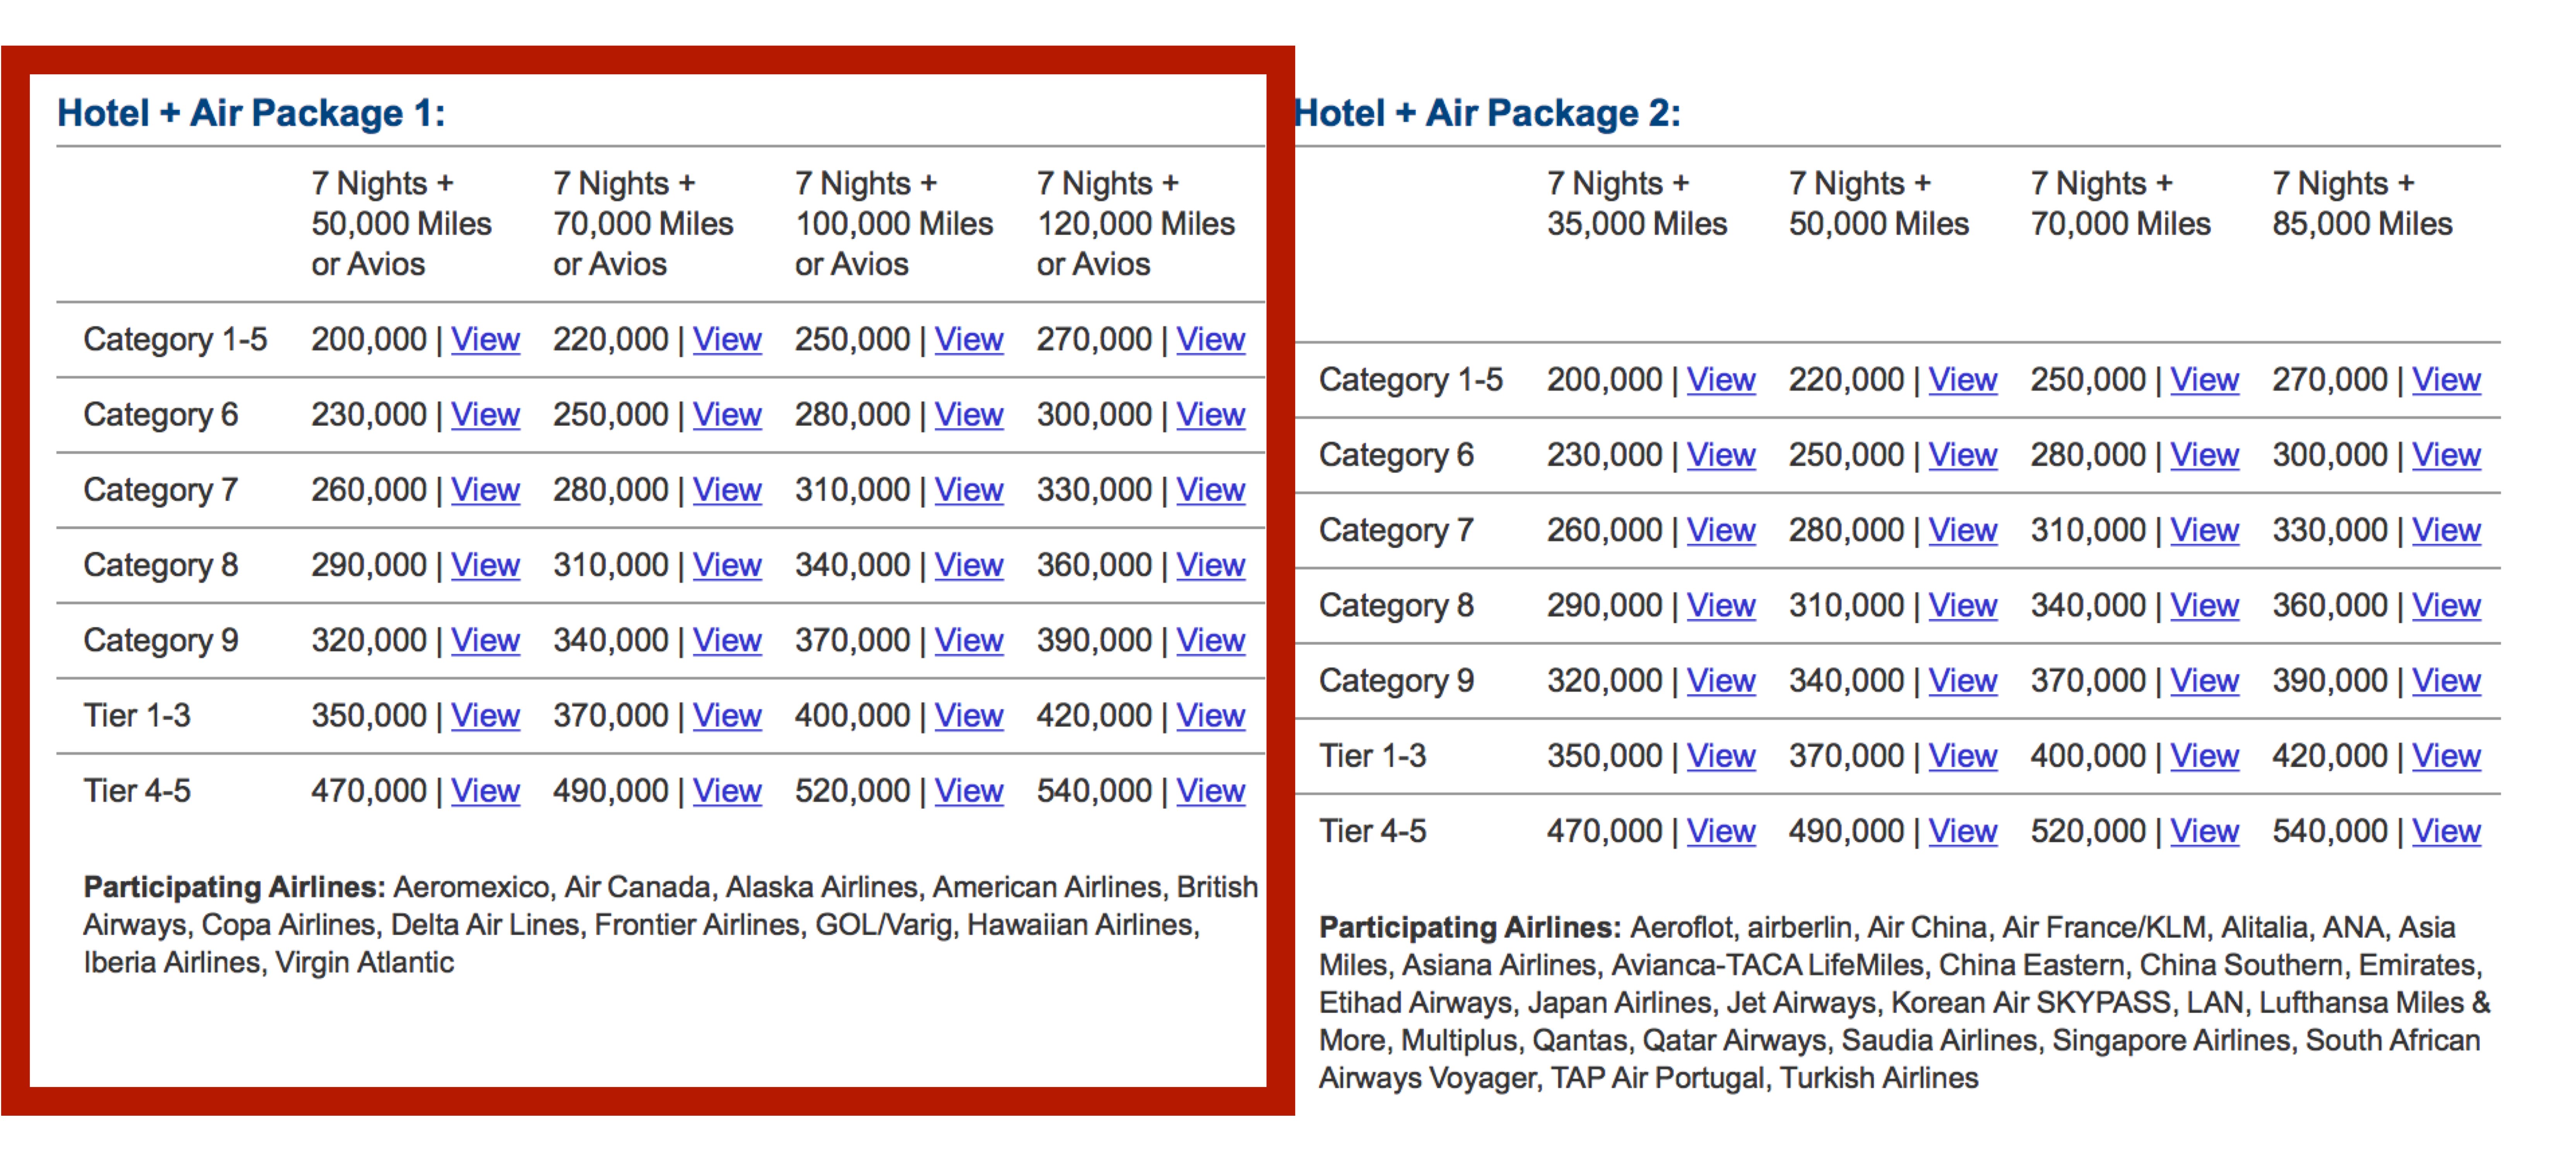Screen dimensions: 2576x1166
Task: Click View for Package 2 Category 9 340,000
Action: click(1962, 681)
